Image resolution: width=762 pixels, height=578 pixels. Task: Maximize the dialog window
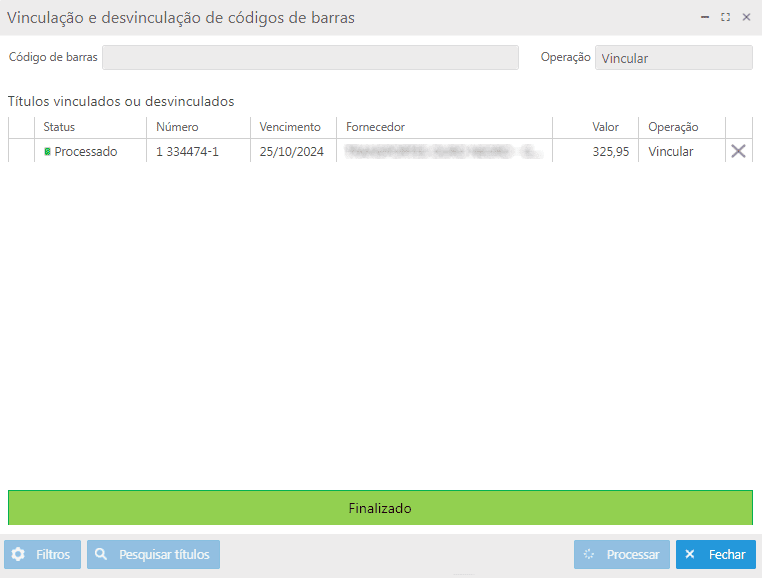pyautogui.click(x=726, y=17)
